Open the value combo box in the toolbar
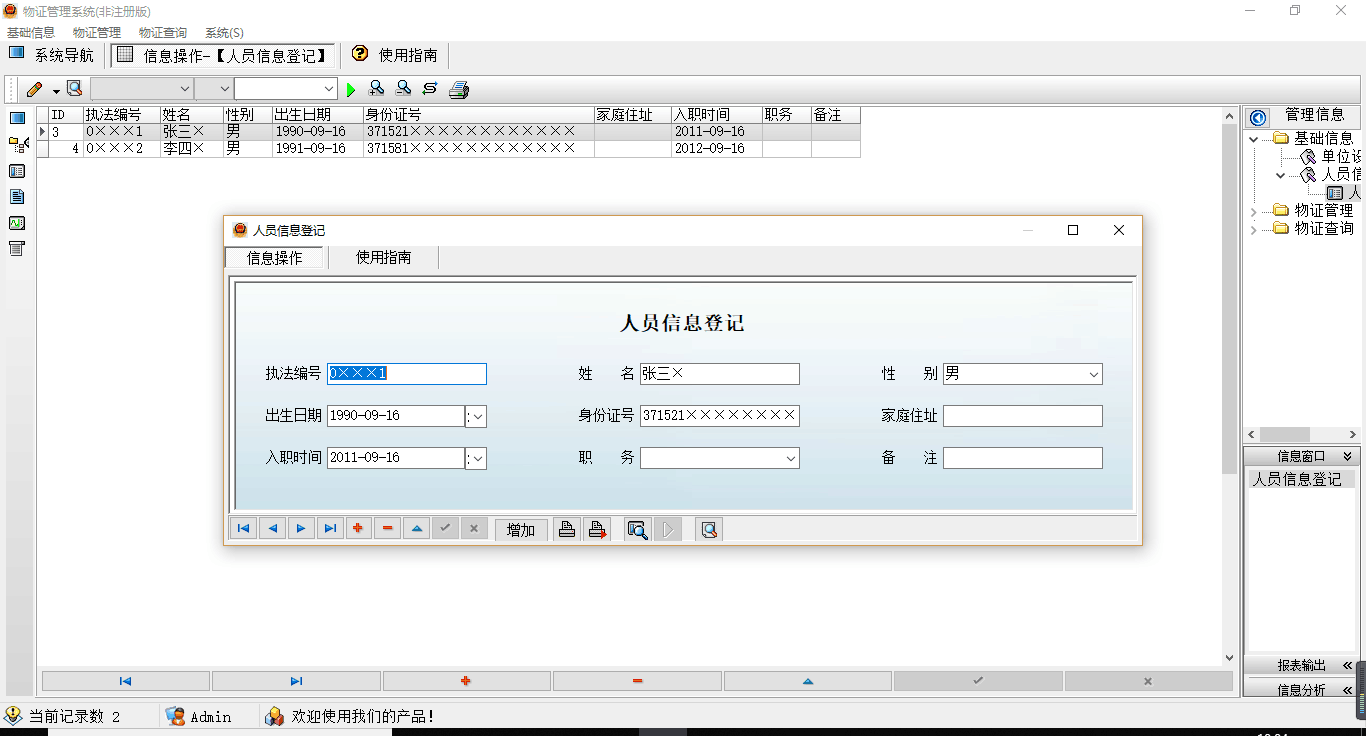1366x736 pixels. pyautogui.click(x=286, y=89)
